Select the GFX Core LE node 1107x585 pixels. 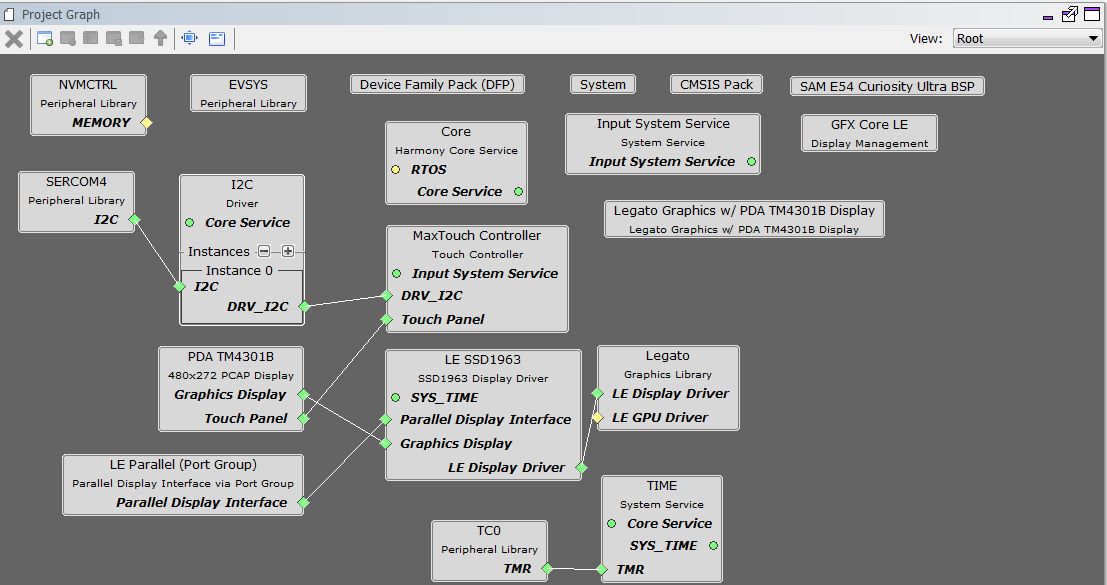(869, 133)
